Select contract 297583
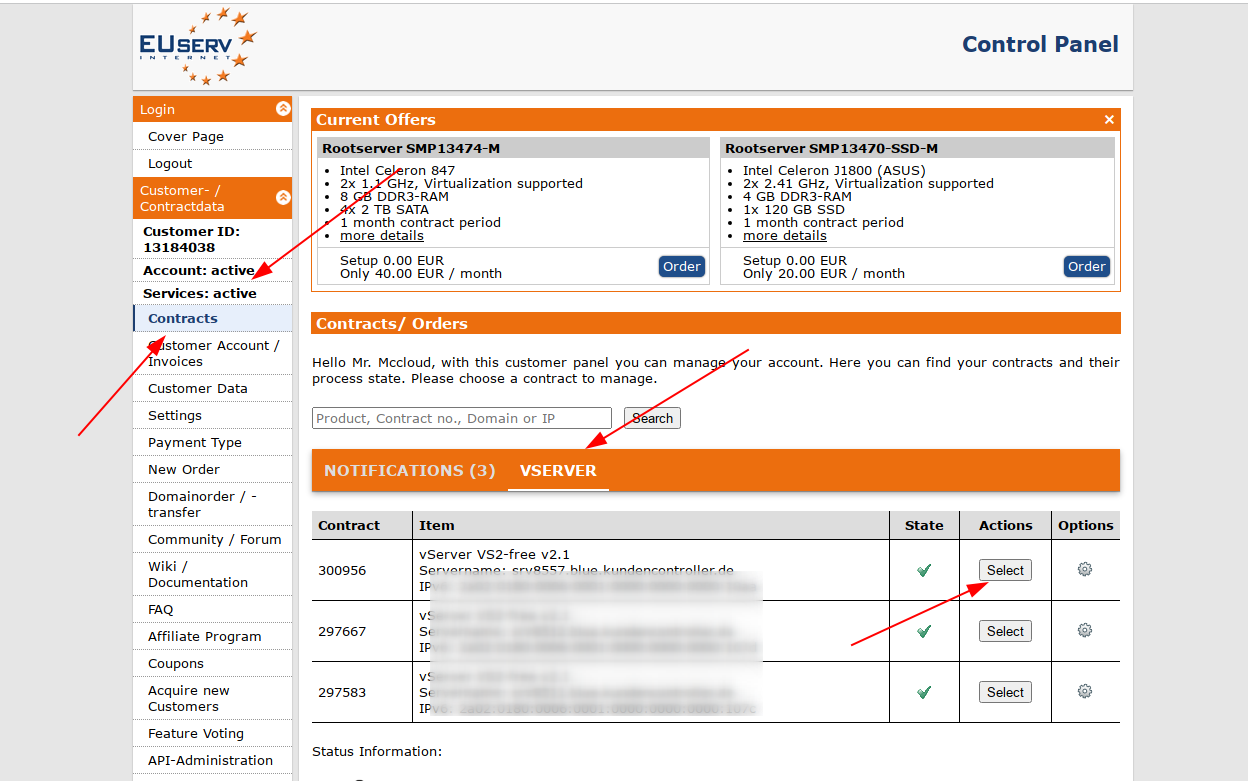Viewport: 1248px width, 781px height. (1005, 692)
